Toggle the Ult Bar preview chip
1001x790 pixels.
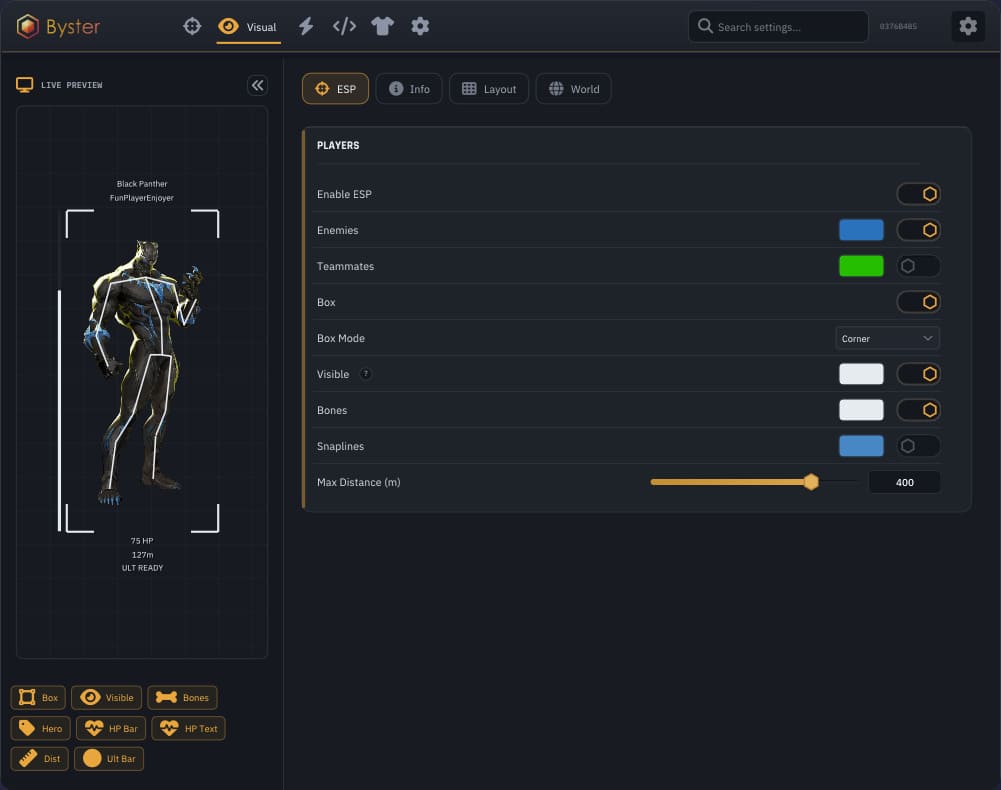click(x=109, y=759)
